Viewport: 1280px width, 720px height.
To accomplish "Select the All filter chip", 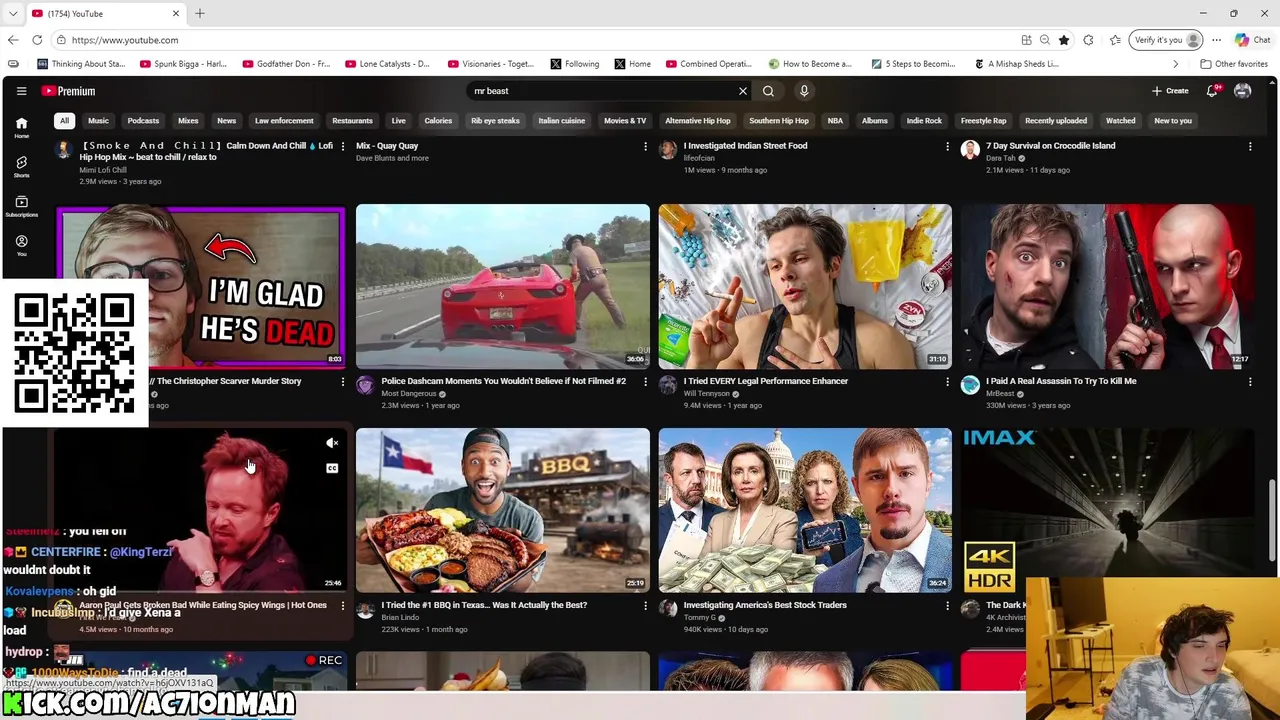I will pos(64,121).
